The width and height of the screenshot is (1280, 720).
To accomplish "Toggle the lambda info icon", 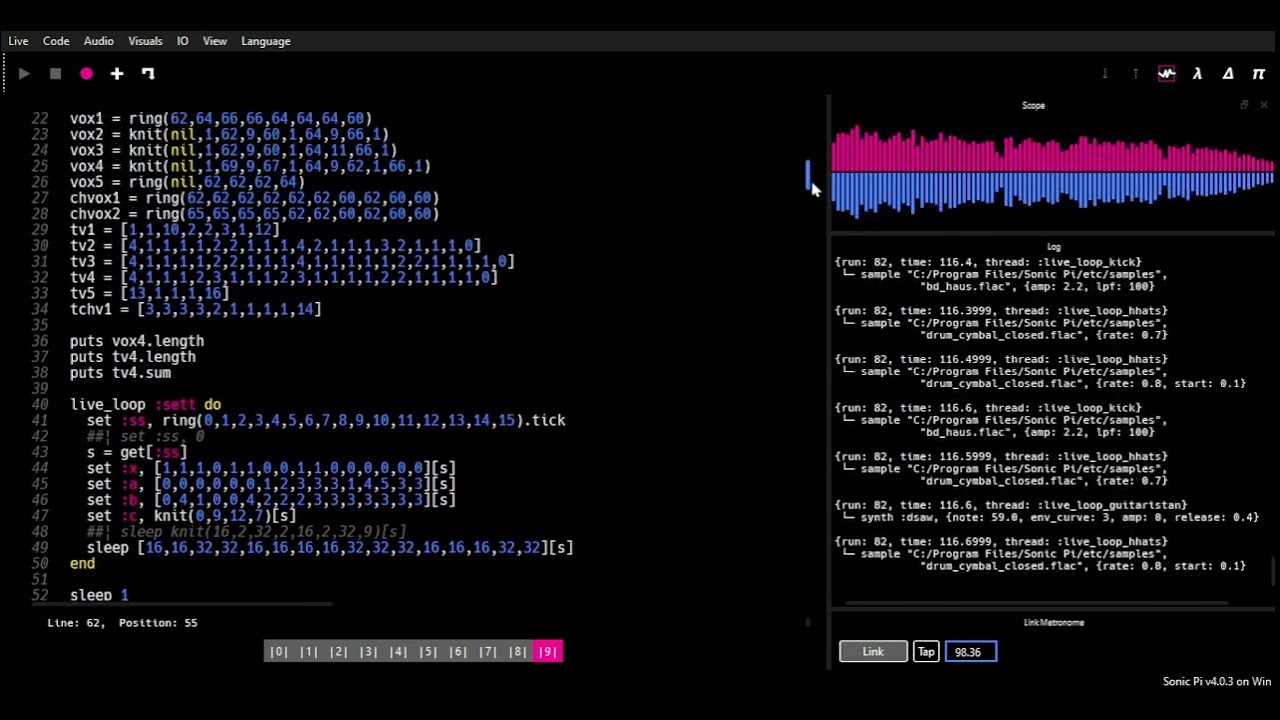I will coord(1197,73).
